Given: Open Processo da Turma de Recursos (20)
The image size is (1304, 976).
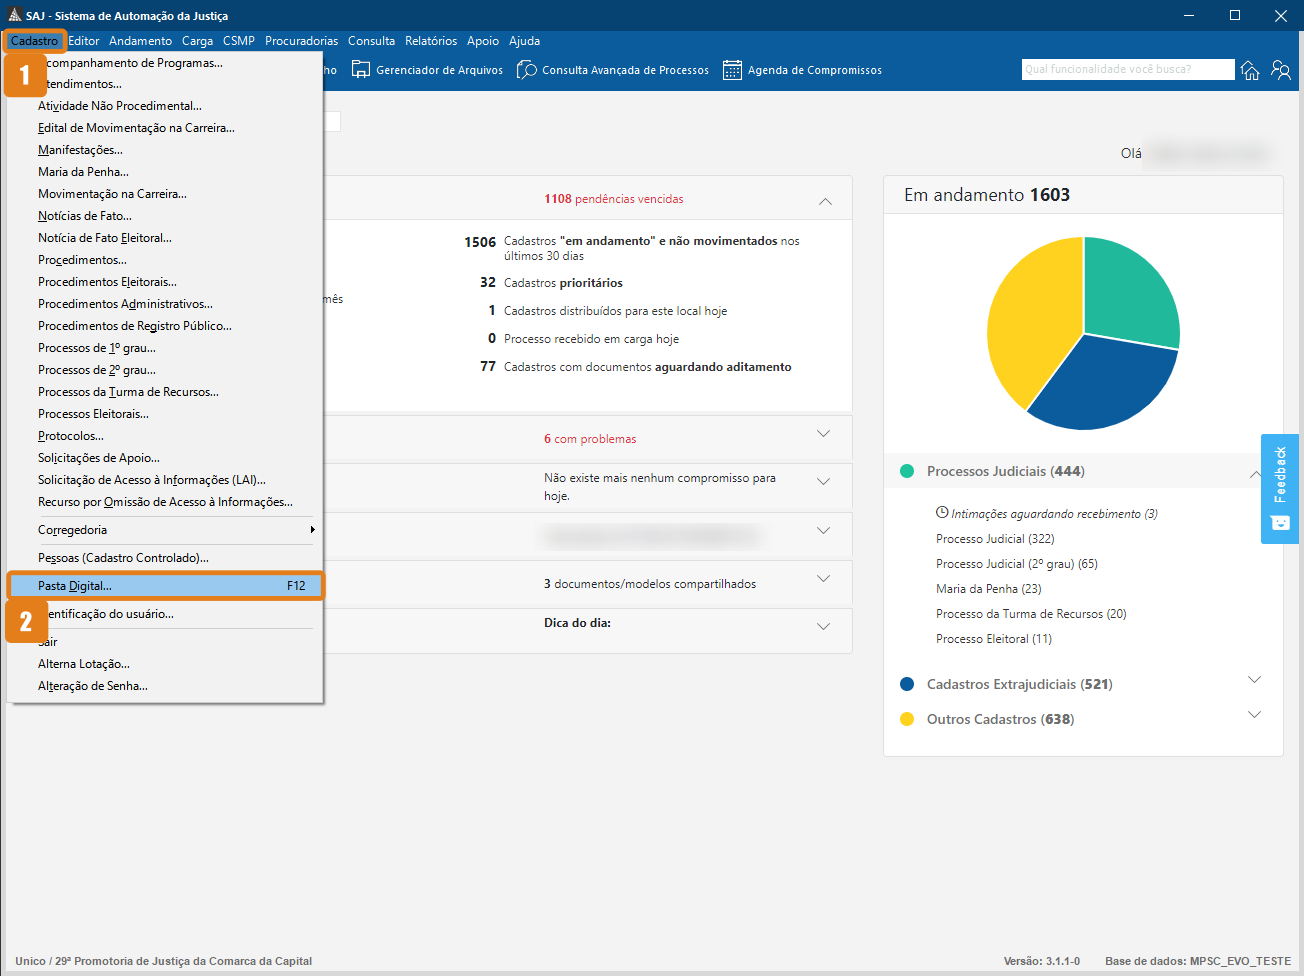Looking at the screenshot, I should click(1031, 614).
